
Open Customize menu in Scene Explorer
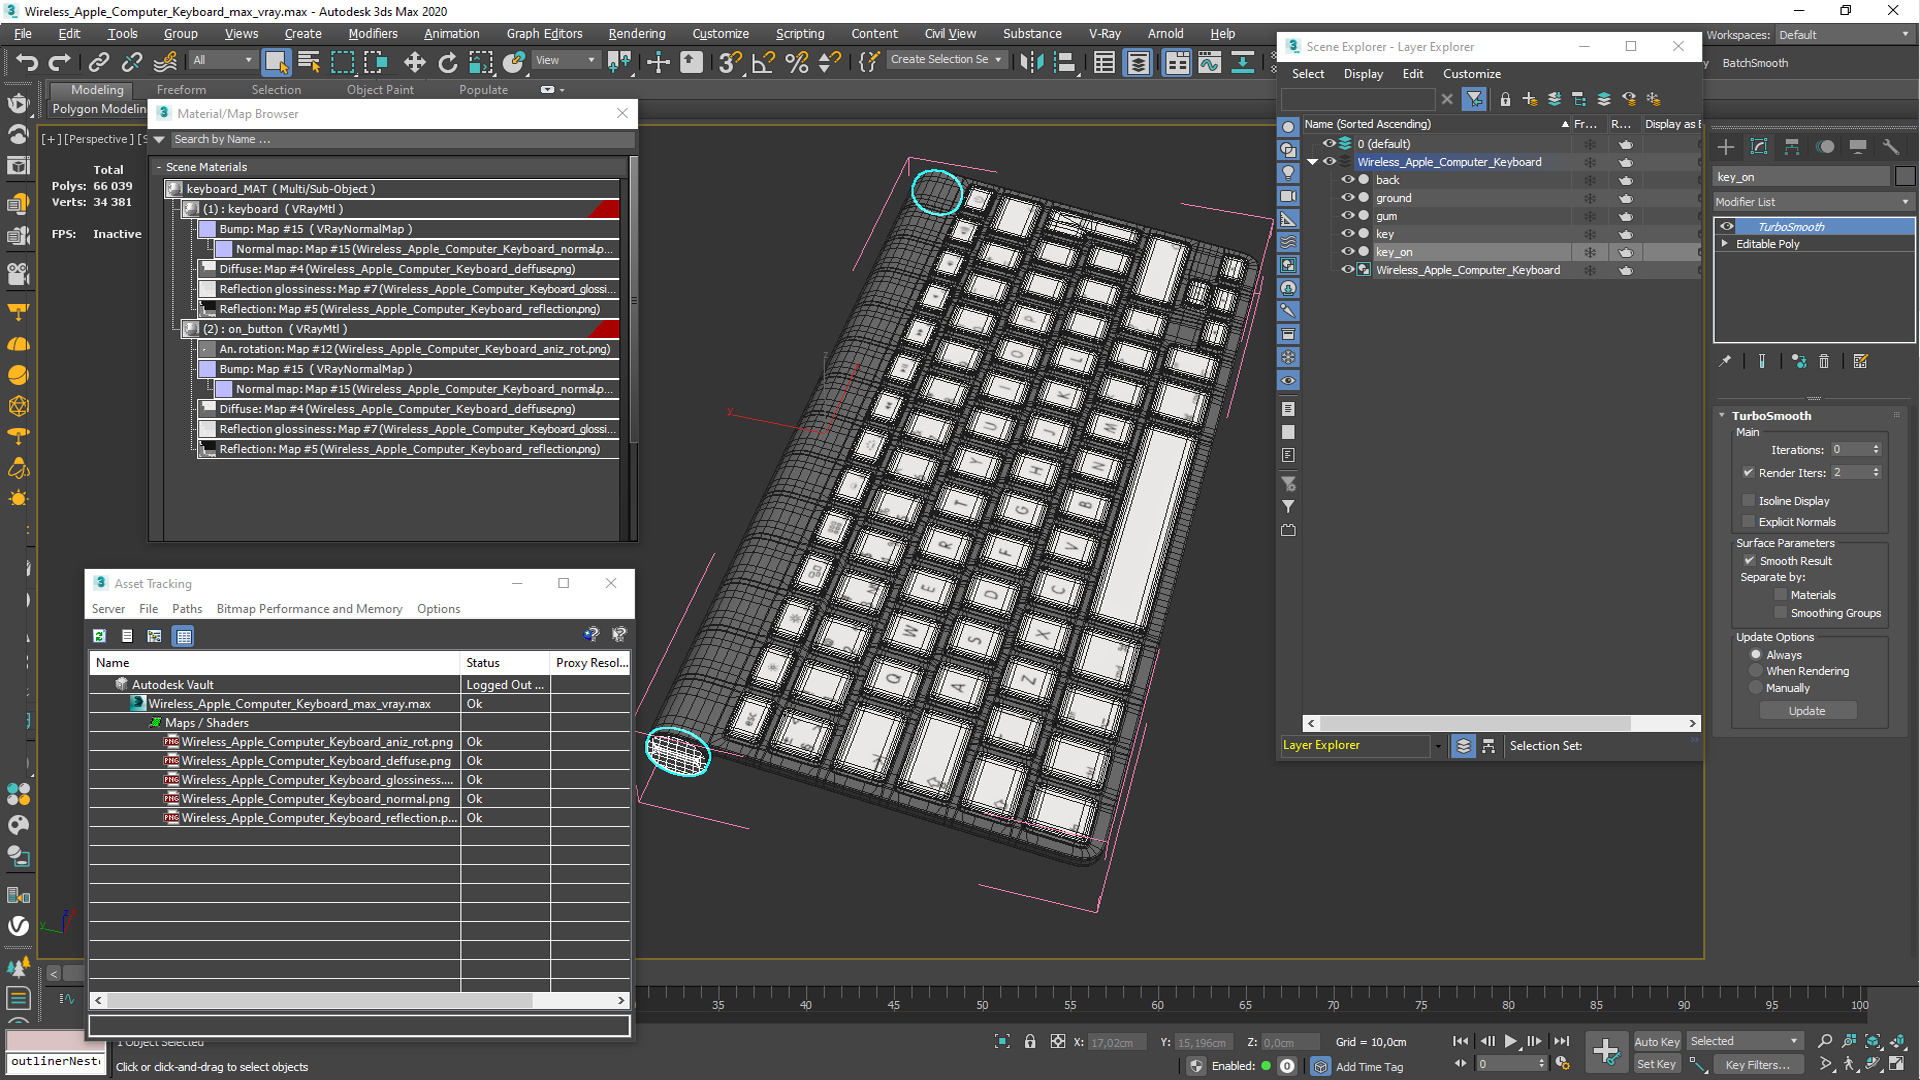(x=1471, y=74)
